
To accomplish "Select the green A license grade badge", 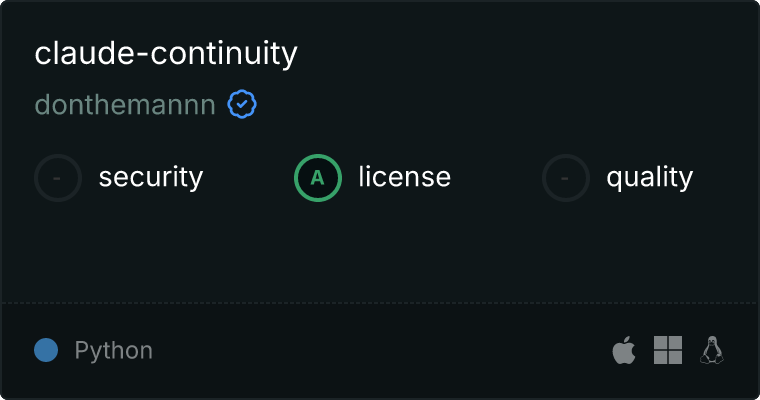I will tap(318, 178).
